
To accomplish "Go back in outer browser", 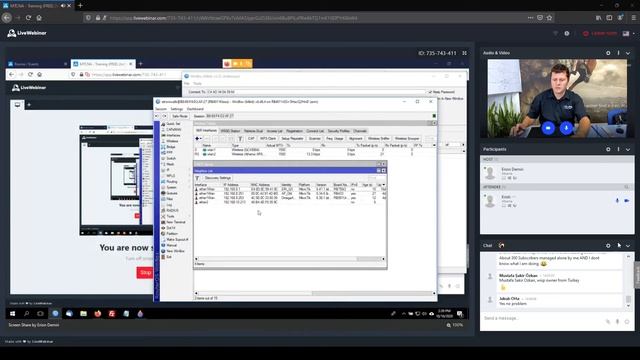I will [x=7, y=18].
